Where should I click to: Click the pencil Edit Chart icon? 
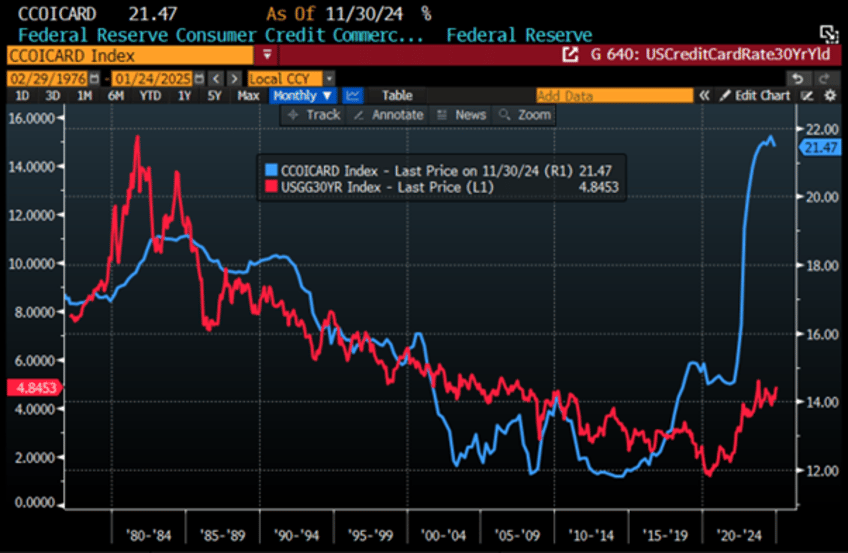tap(724, 96)
